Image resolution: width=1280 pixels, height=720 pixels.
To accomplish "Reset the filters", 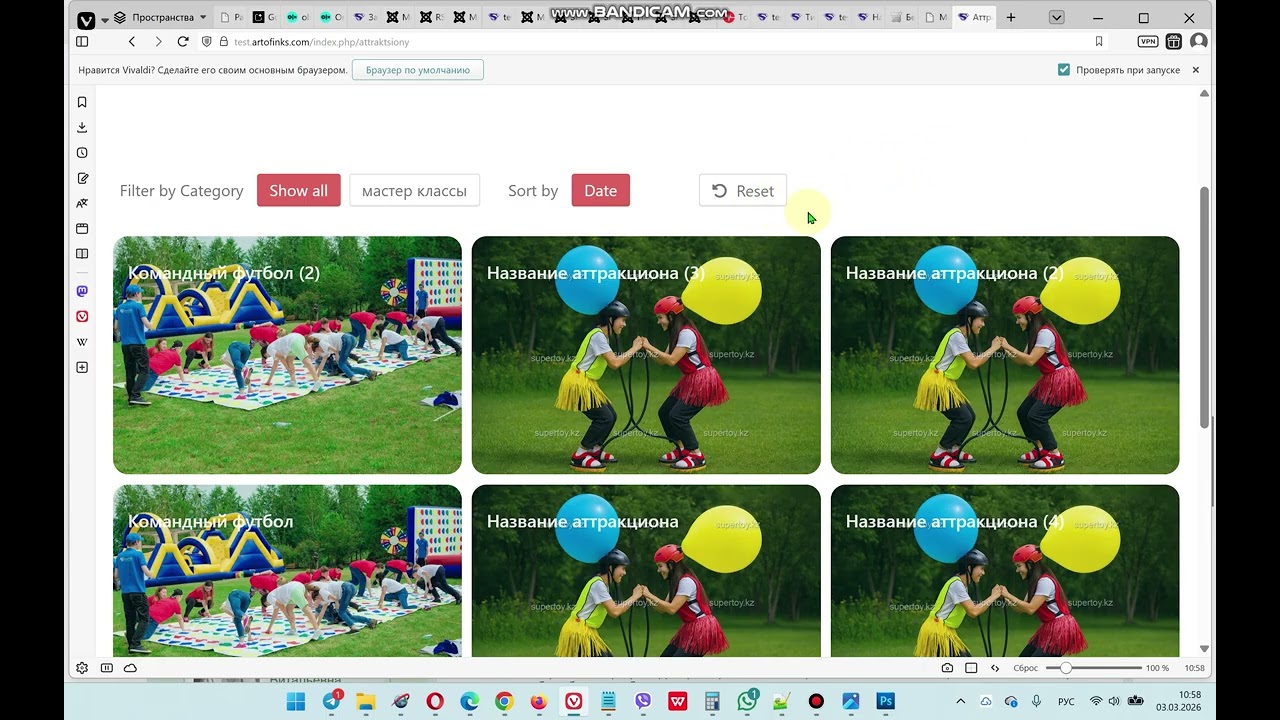I will pyautogui.click(x=743, y=190).
